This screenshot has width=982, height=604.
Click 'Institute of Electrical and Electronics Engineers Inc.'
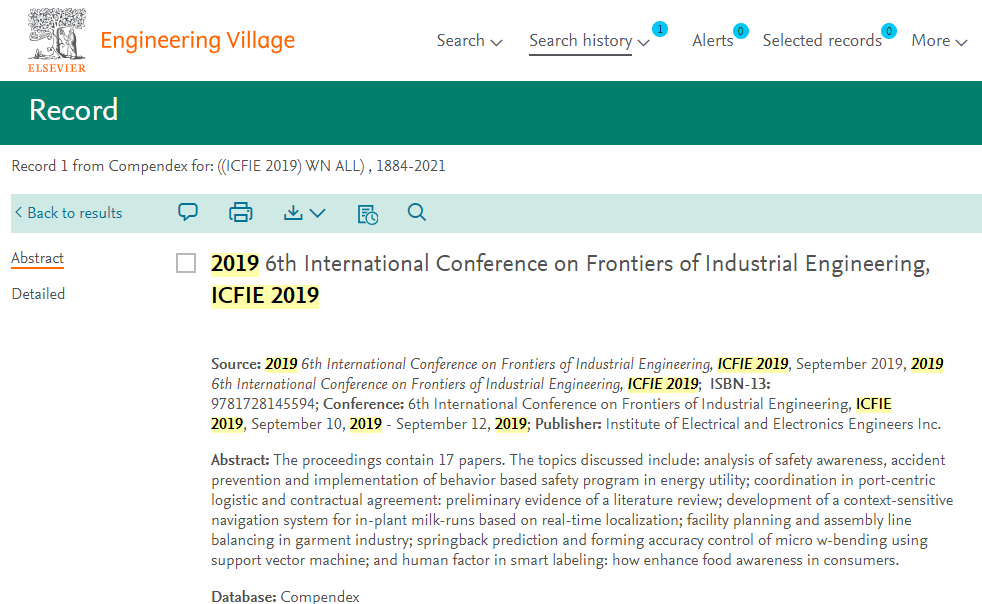pos(773,424)
